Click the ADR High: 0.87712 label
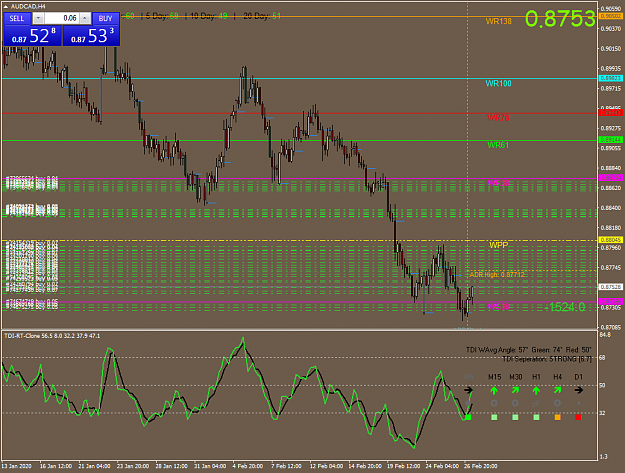This screenshot has width=625, height=473. (497, 275)
